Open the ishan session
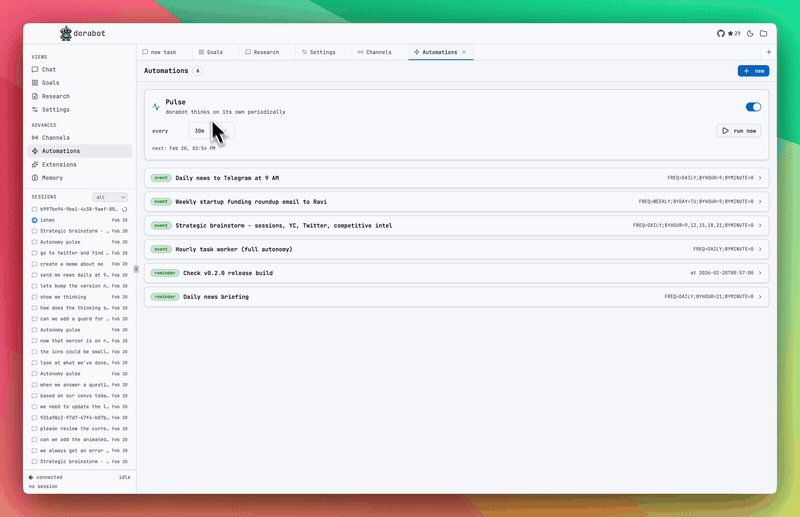Image resolution: width=800 pixels, height=517 pixels. pos(80,220)
